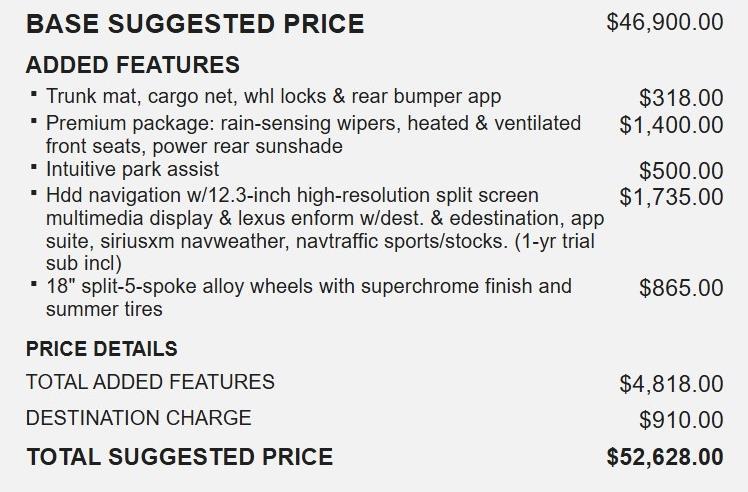The width and height of the screenshot is (748, 492).
Task: Click the $4,818.00 added features total
Action: 670,384
